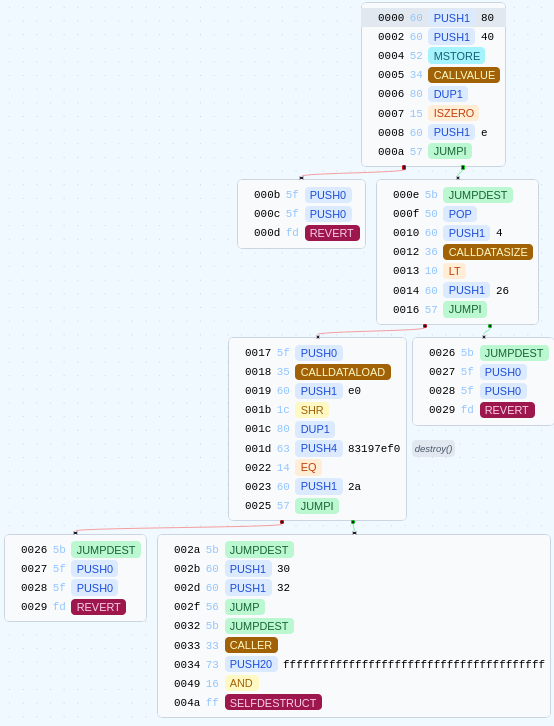
Task: Select the JUMP opcode at 002f
Action: click(244, 607)
